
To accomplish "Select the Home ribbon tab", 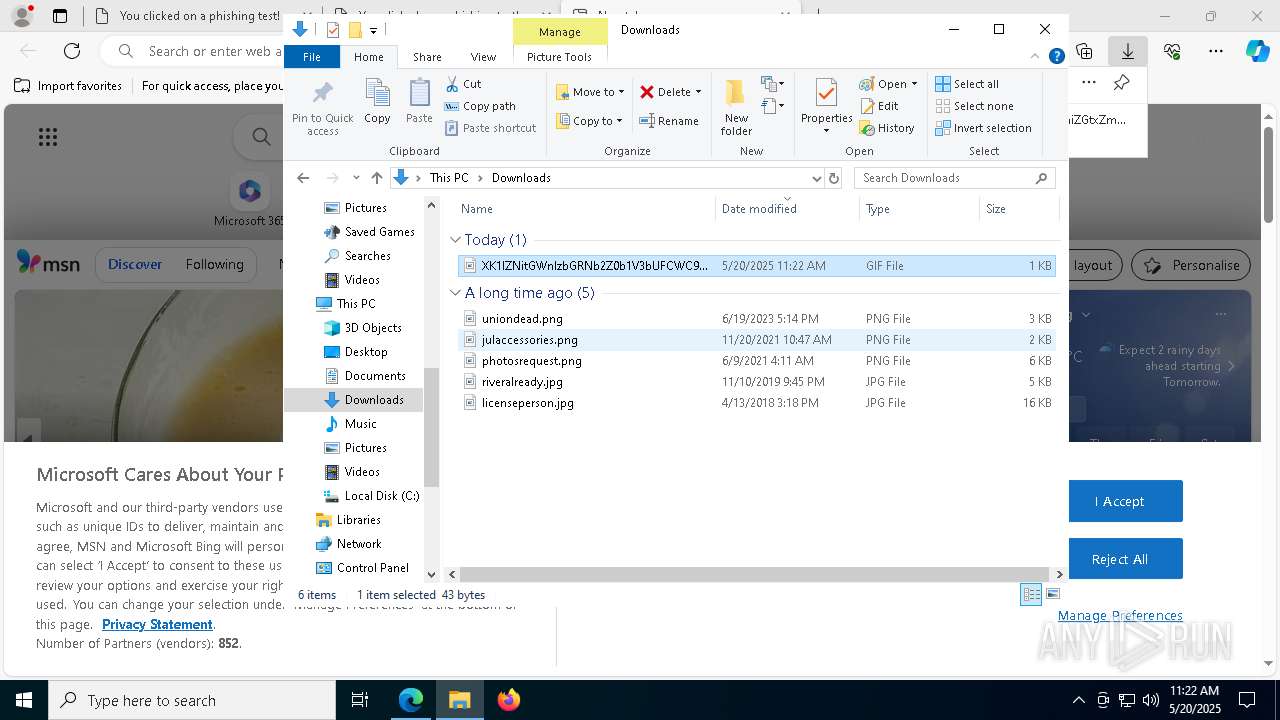I will click(369, 57).
